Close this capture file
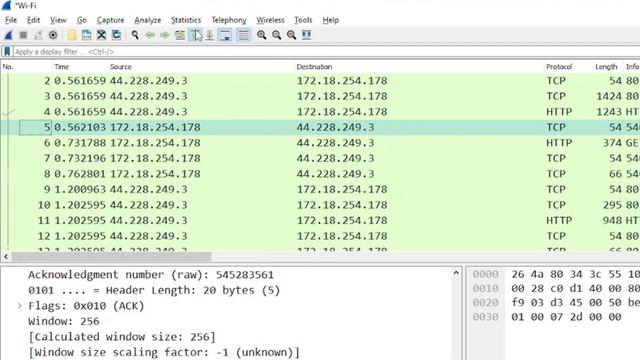The image size is (640, 360). click(x=101, y=35)
